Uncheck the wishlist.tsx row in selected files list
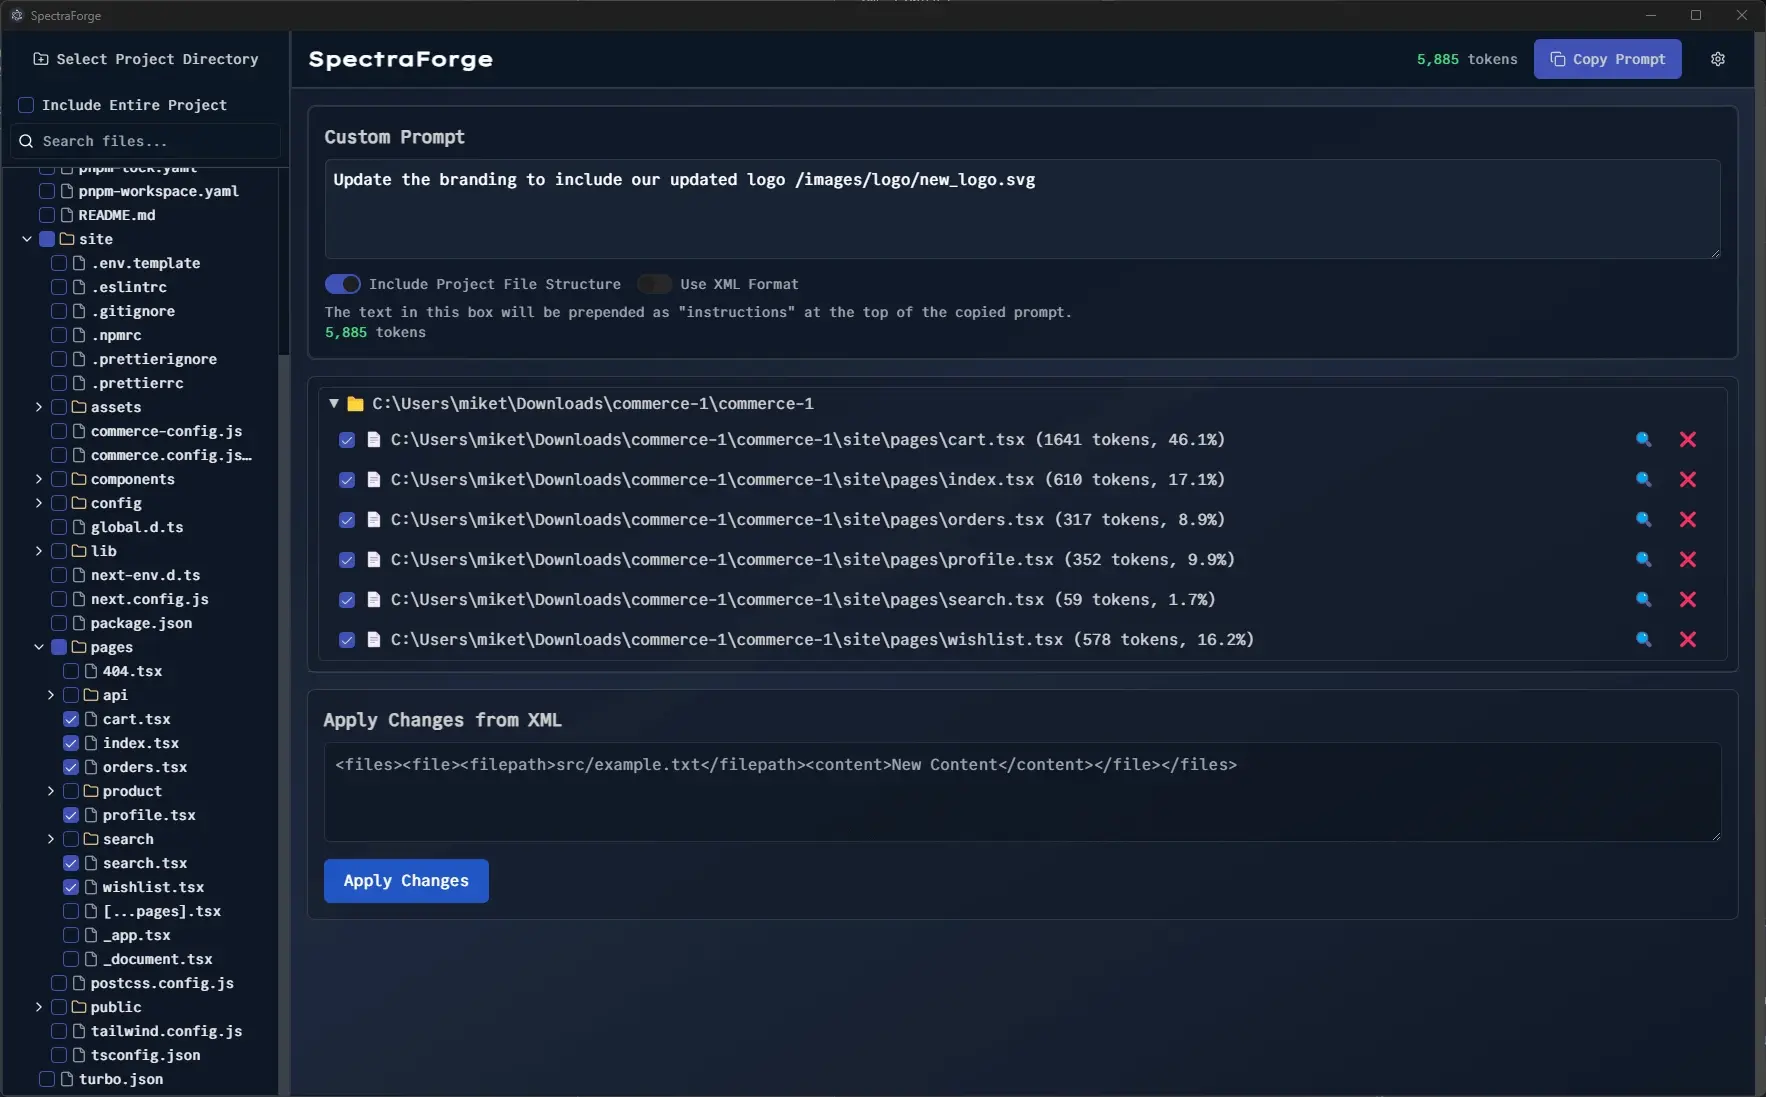 click(347, 639)
